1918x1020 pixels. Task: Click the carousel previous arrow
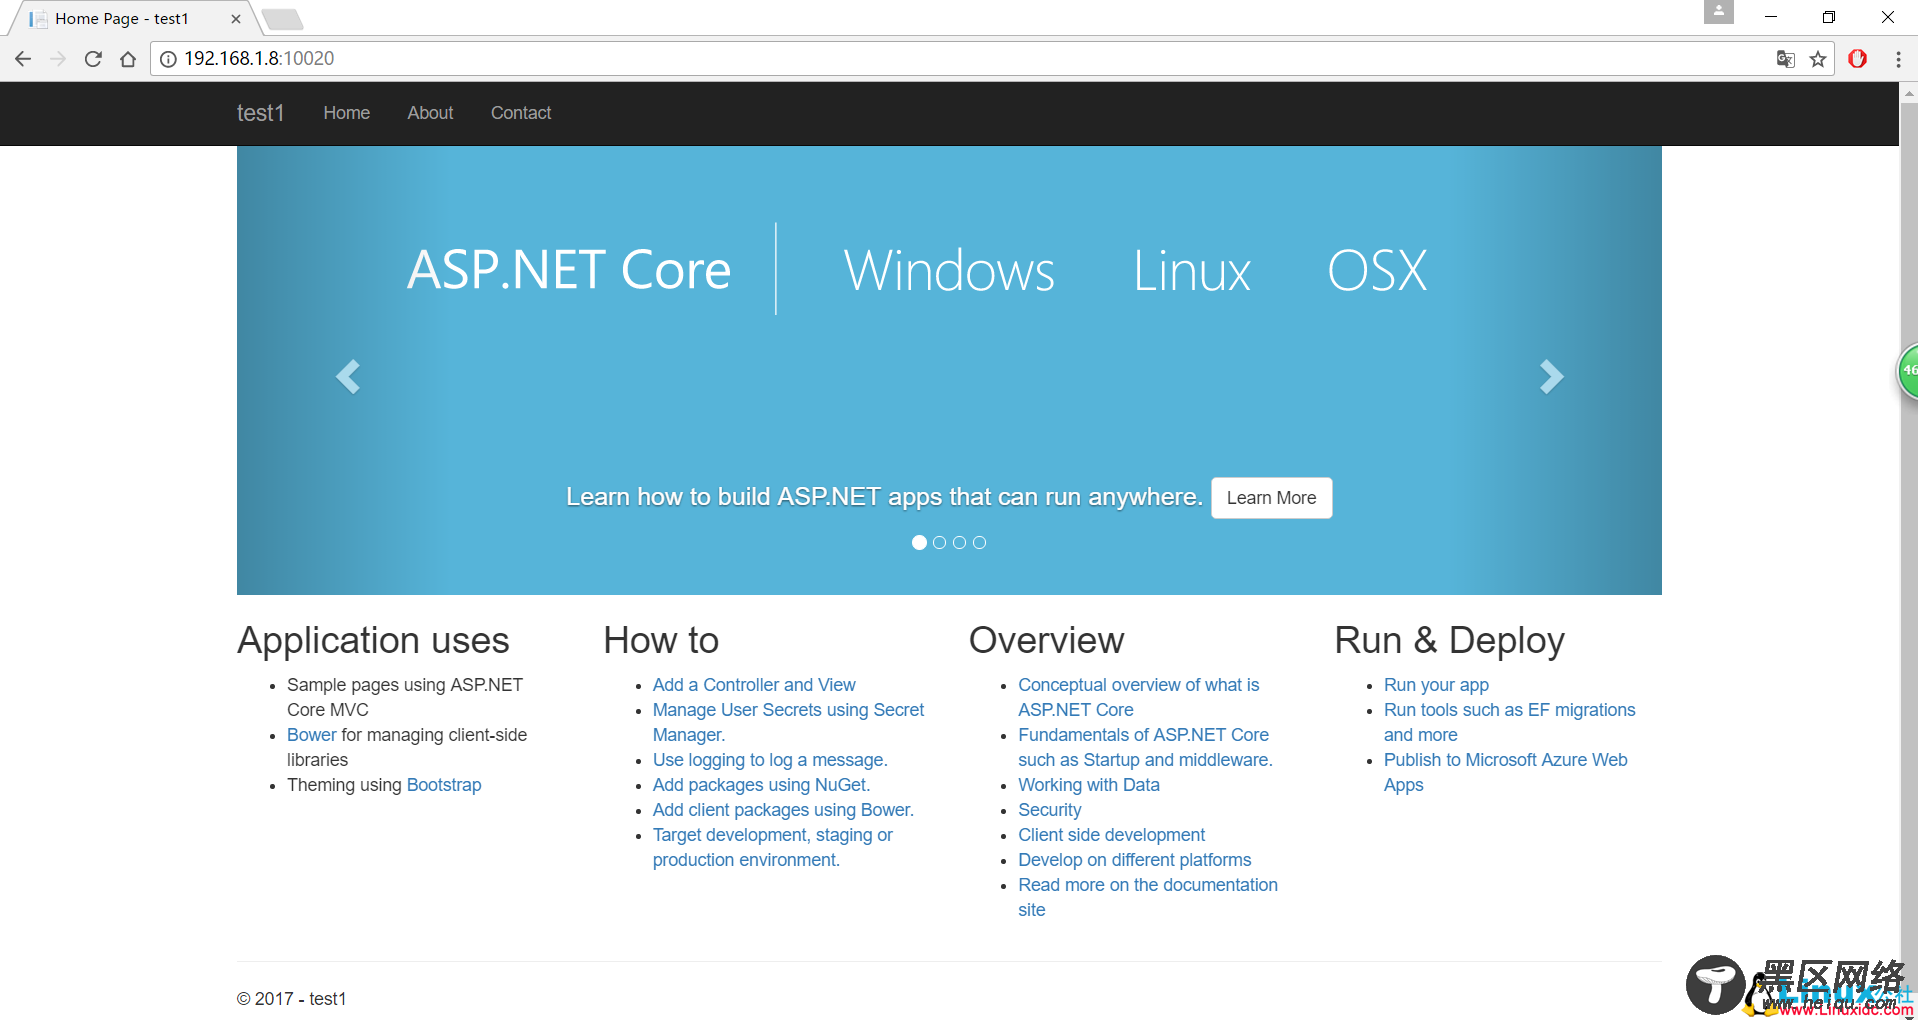point(347,377)
